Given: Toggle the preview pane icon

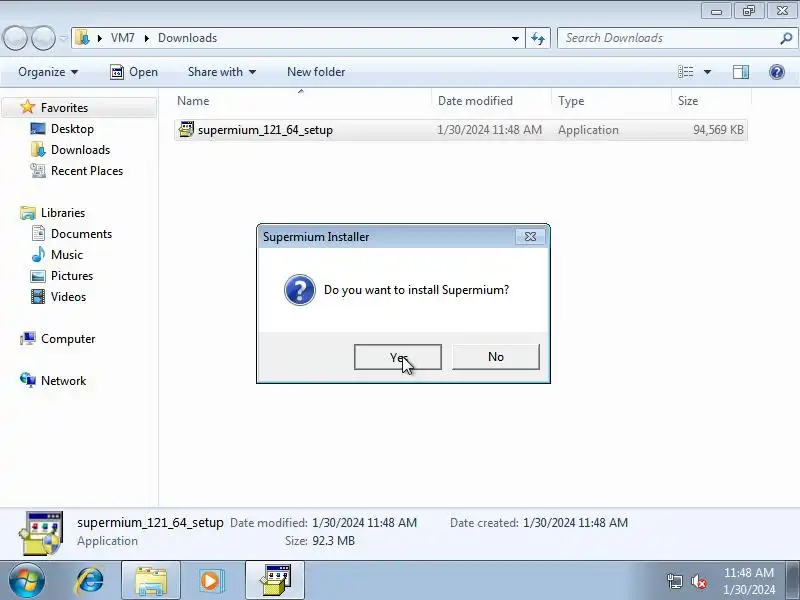Looking at the screenshot, I should (741, 72).
